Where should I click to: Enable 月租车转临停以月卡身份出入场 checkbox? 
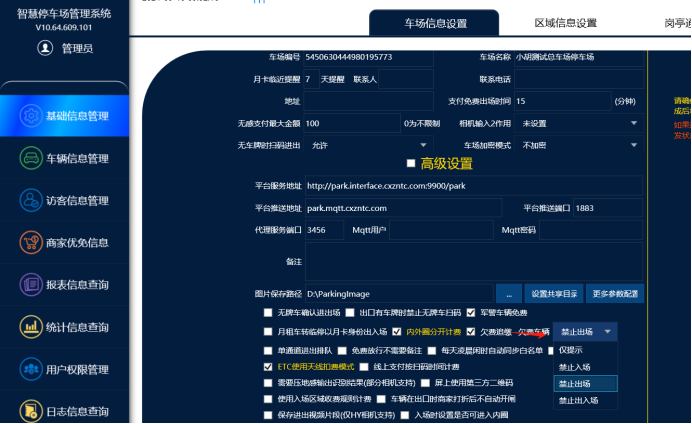point(268,332)
